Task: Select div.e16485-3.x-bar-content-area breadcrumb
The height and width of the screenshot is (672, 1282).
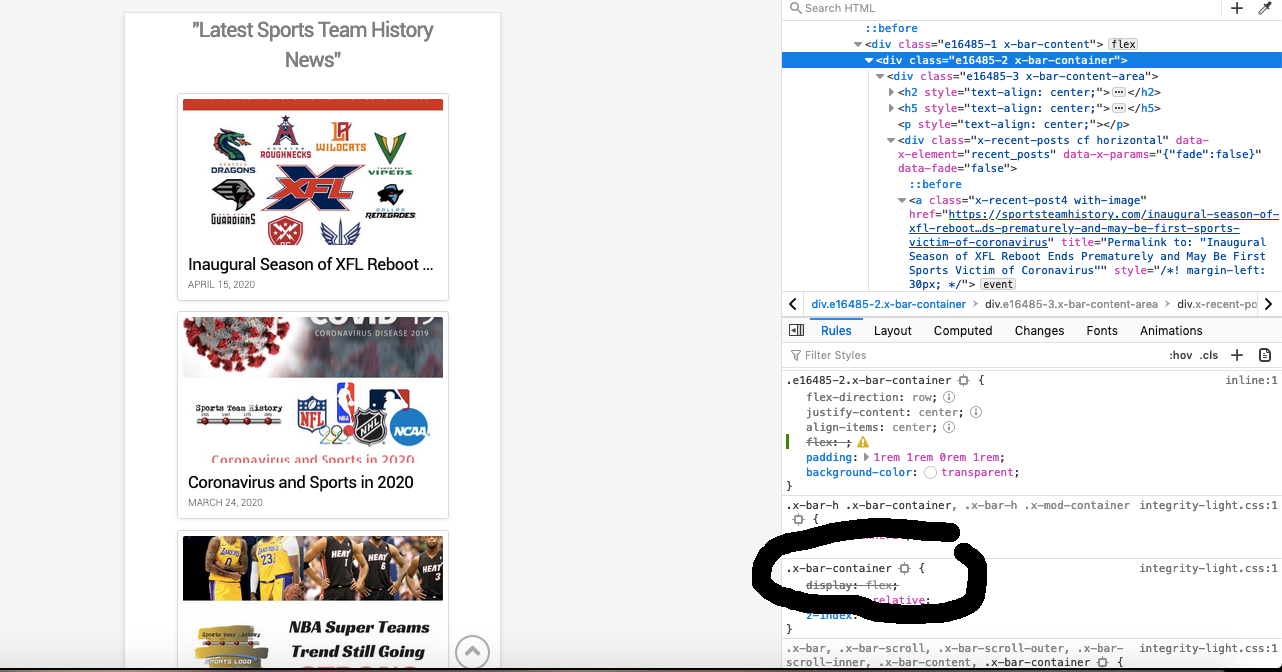Action: tap(1071, 304)
